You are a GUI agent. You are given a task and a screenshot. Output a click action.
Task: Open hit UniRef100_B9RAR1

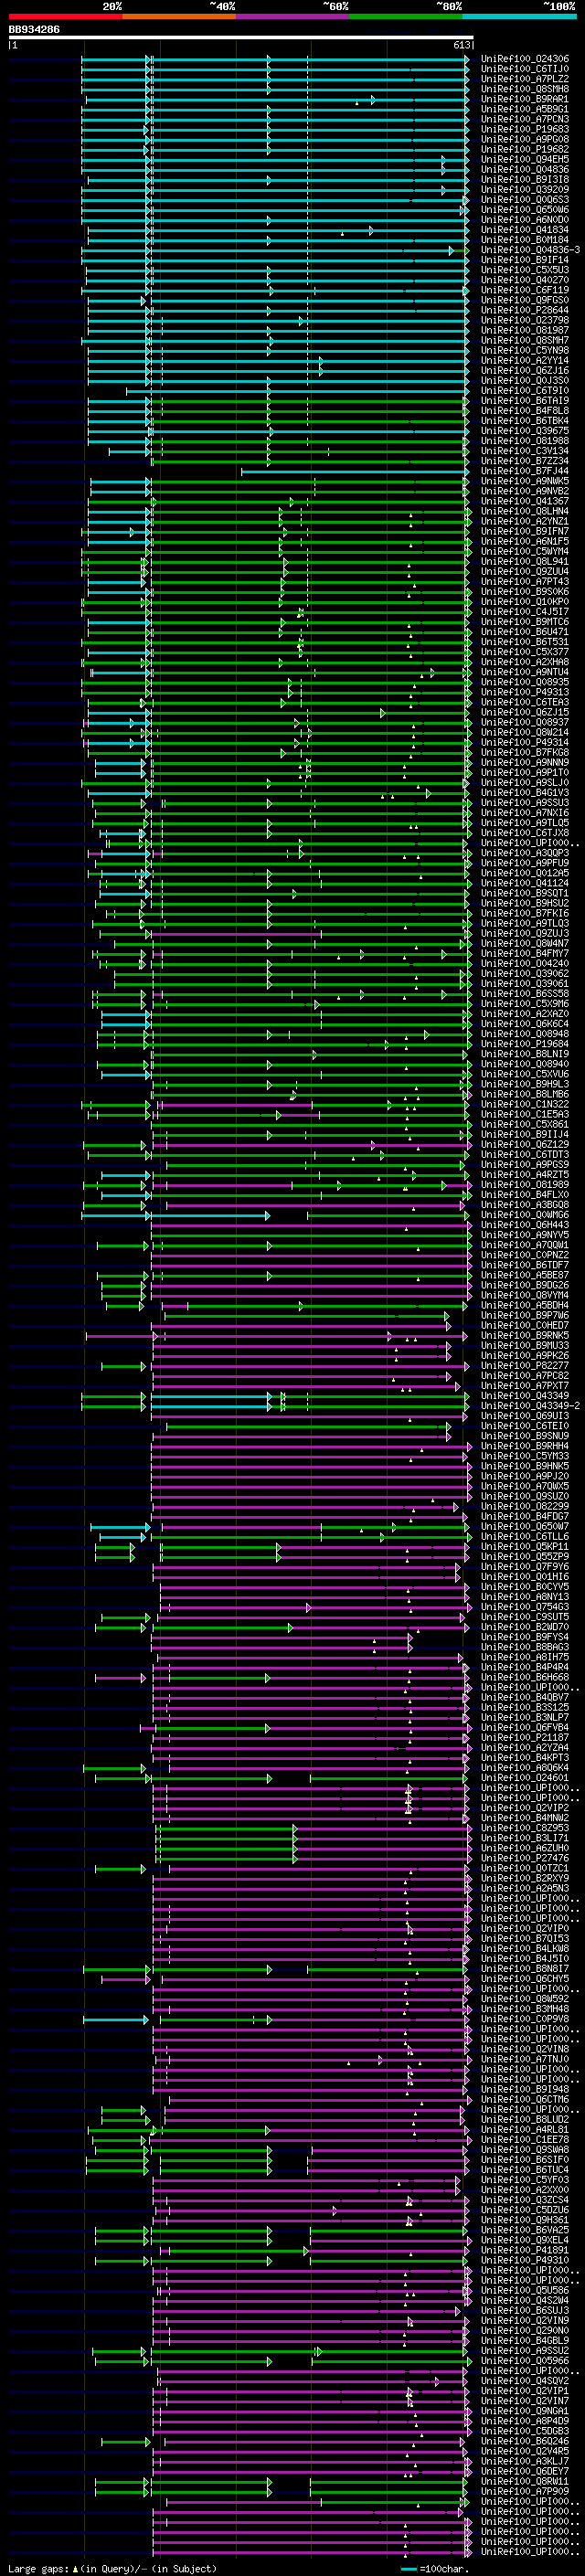525,99
